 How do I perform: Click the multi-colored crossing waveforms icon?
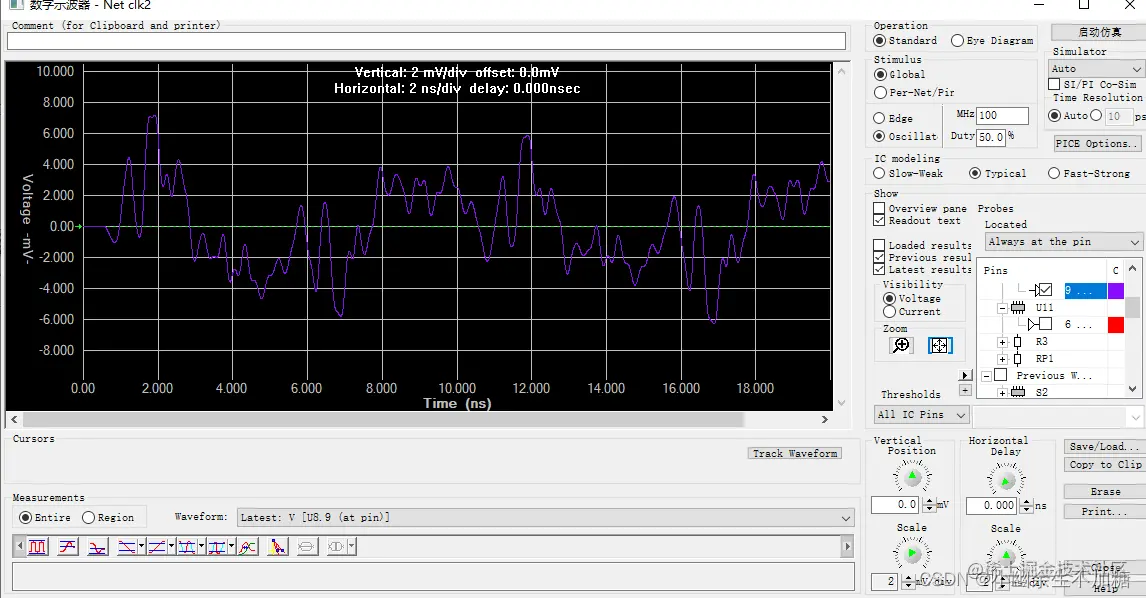(248, 547)
